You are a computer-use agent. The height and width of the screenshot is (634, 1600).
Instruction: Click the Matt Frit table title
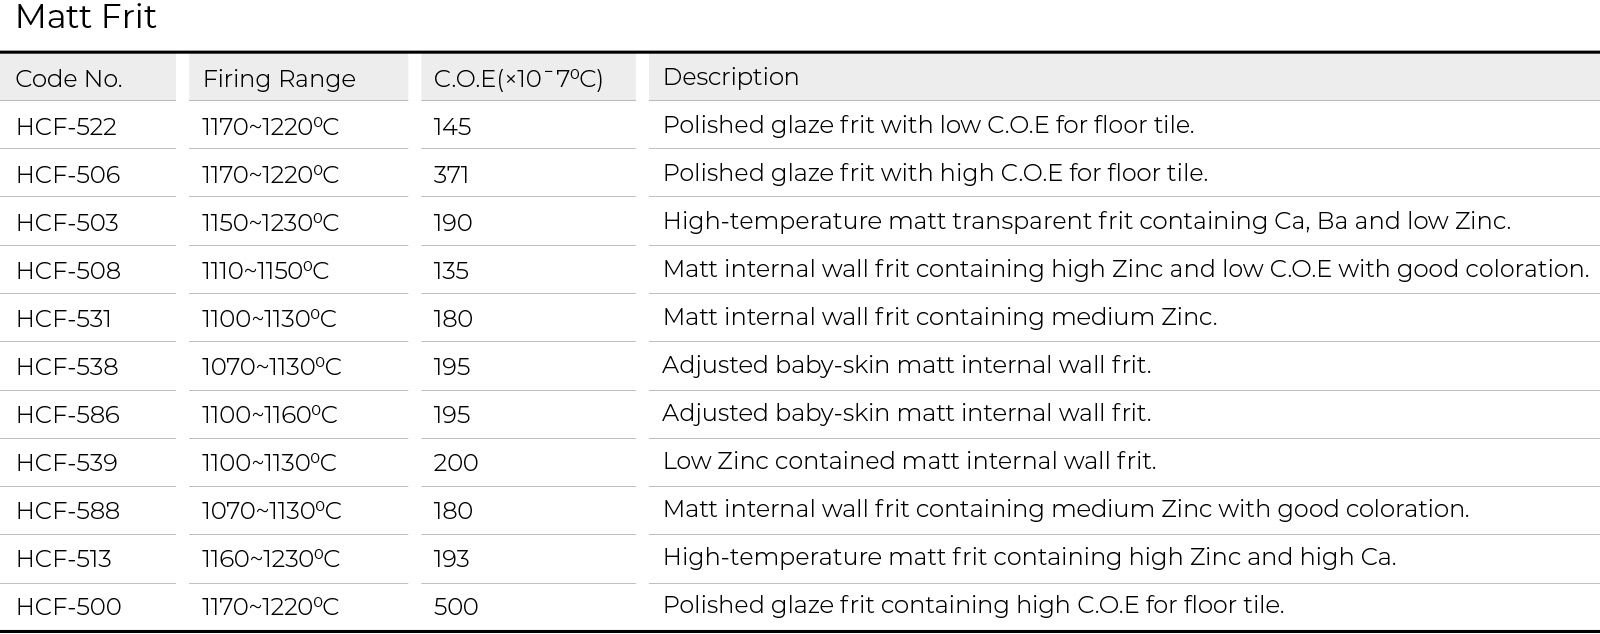(86, 17)
